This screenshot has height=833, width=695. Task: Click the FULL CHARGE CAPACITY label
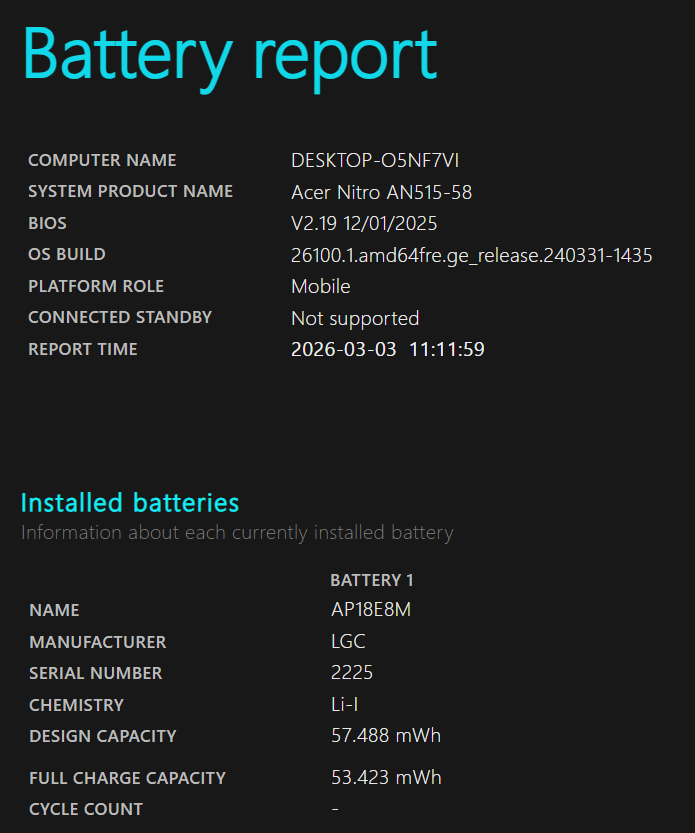pos(127,777)
